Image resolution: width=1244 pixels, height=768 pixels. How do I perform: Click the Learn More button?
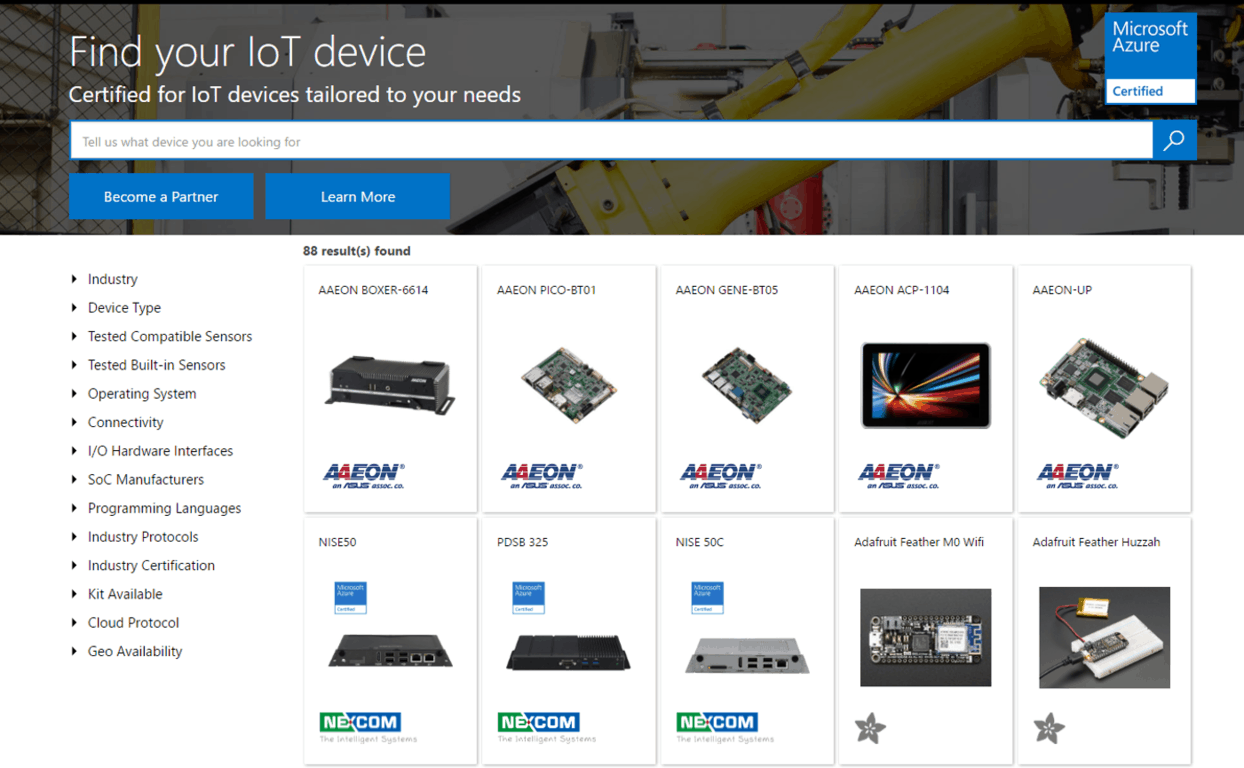pos(357,197)
